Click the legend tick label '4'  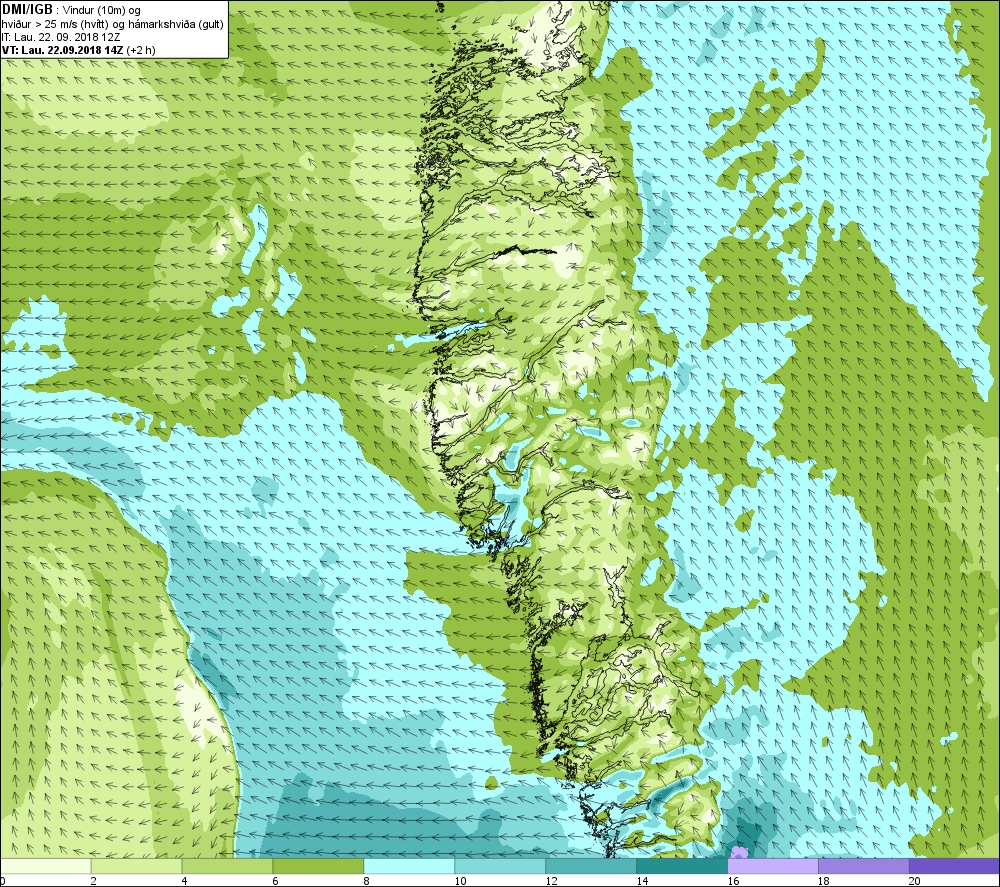click(184, 881)
